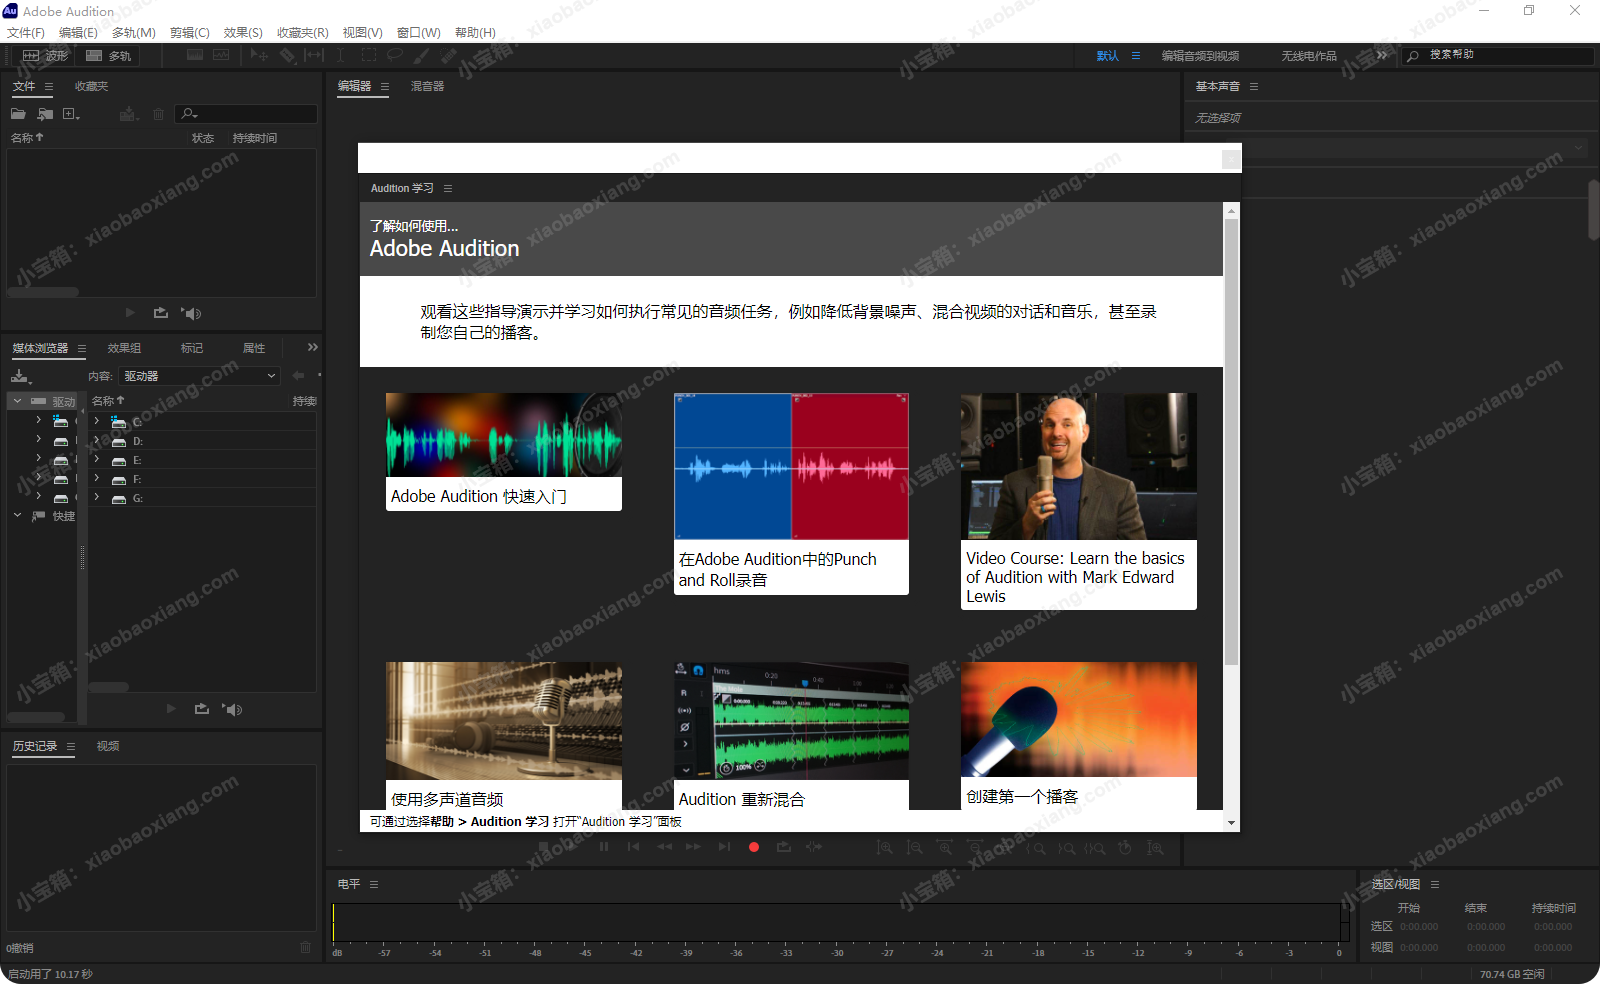Viewport: 1600px width, 984px height.
Task: Click the Open File folder icon
Action: [x=18, y=114]
